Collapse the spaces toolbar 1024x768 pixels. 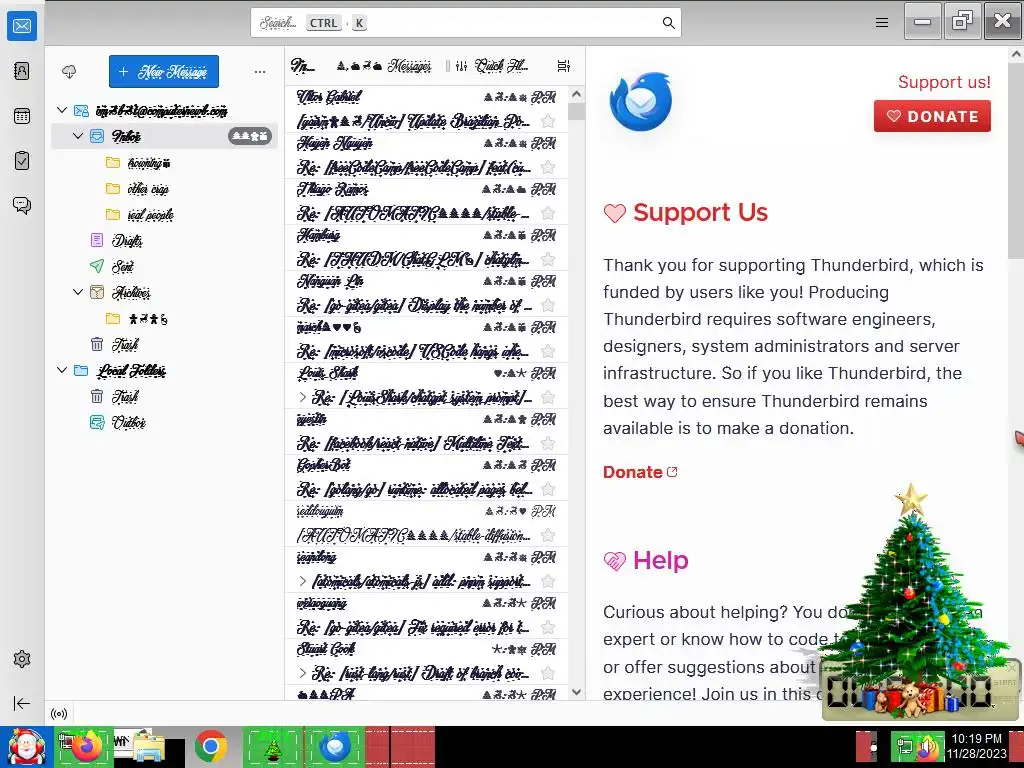tap(22, 703)
